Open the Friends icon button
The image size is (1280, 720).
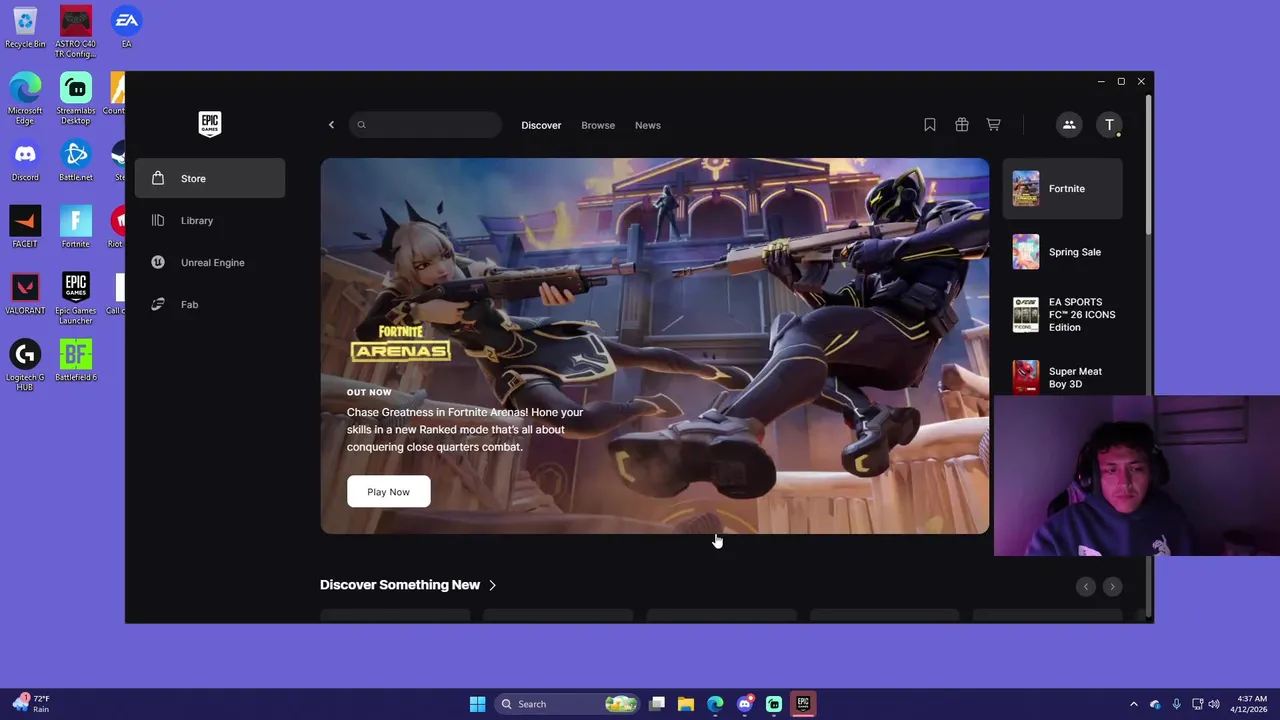[x=1069, y=125]
